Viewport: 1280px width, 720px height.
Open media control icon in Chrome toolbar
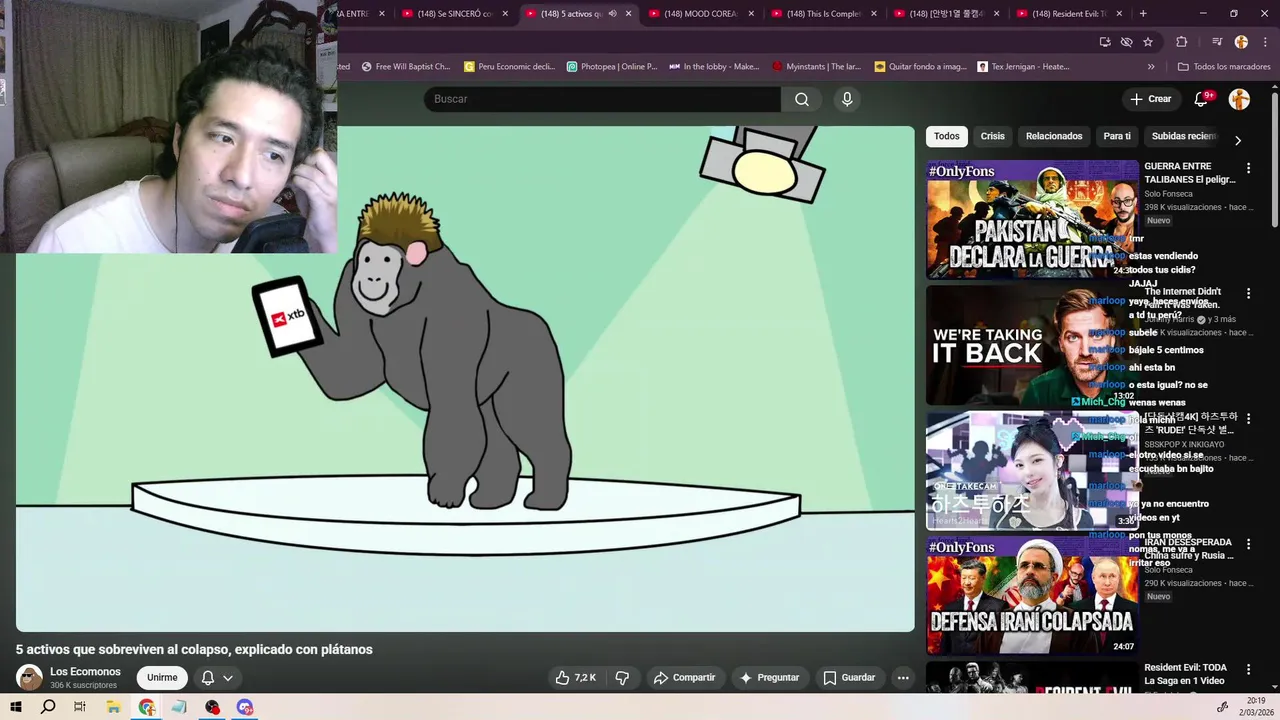point(1217,42)
